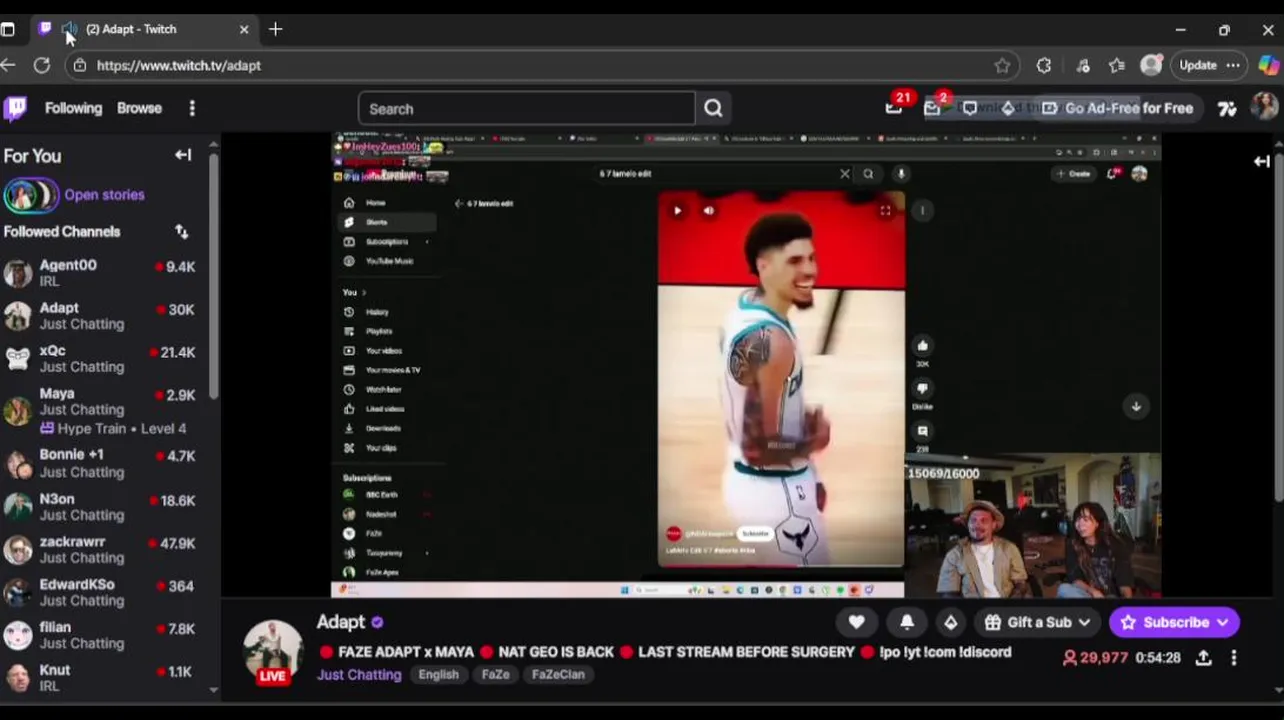Open Adapt's live avatar
This screenshot has width=1284, height=720.
coord(273,652)
